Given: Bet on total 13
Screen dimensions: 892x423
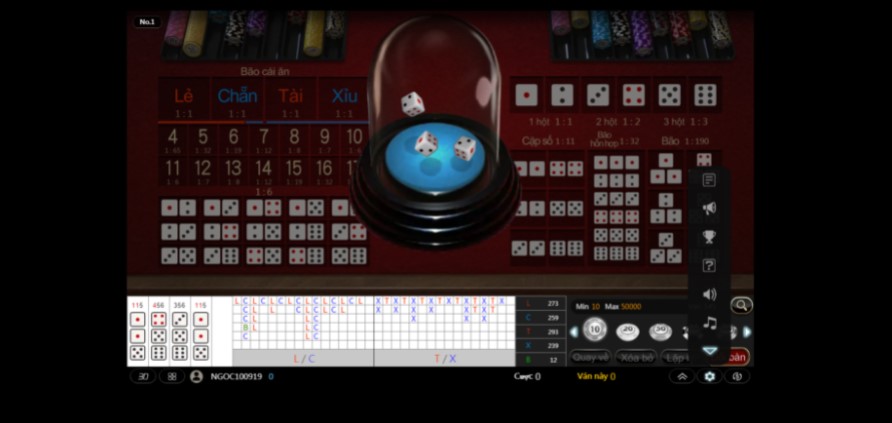Looking at the screenshot, I should coord(233,171).
